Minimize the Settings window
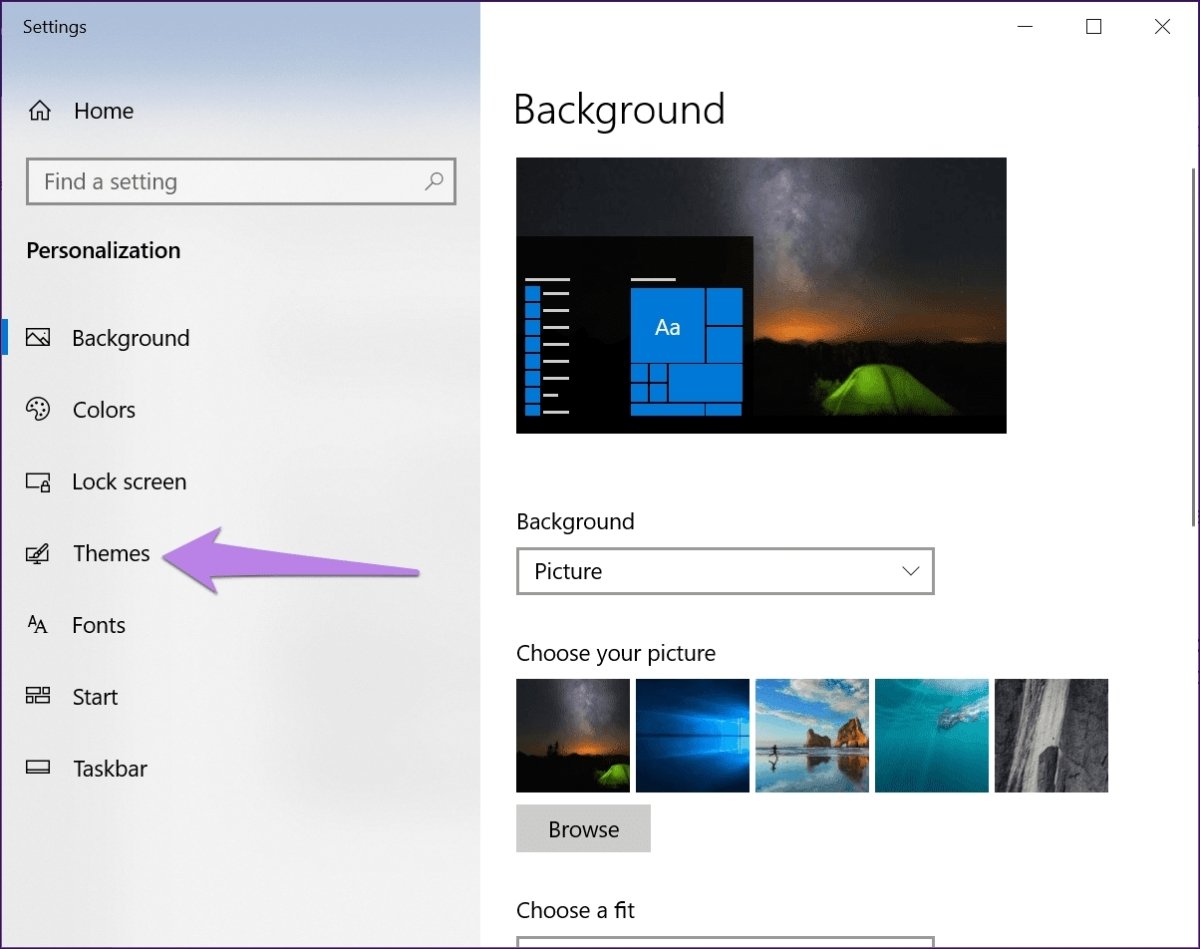1200x949 pixels. click(1025, 27)
